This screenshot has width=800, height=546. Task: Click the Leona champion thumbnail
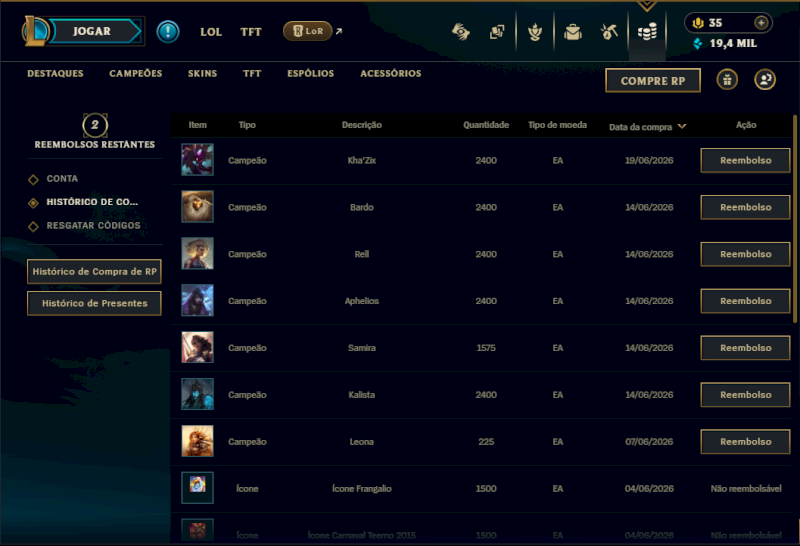(x=197, y=441)
